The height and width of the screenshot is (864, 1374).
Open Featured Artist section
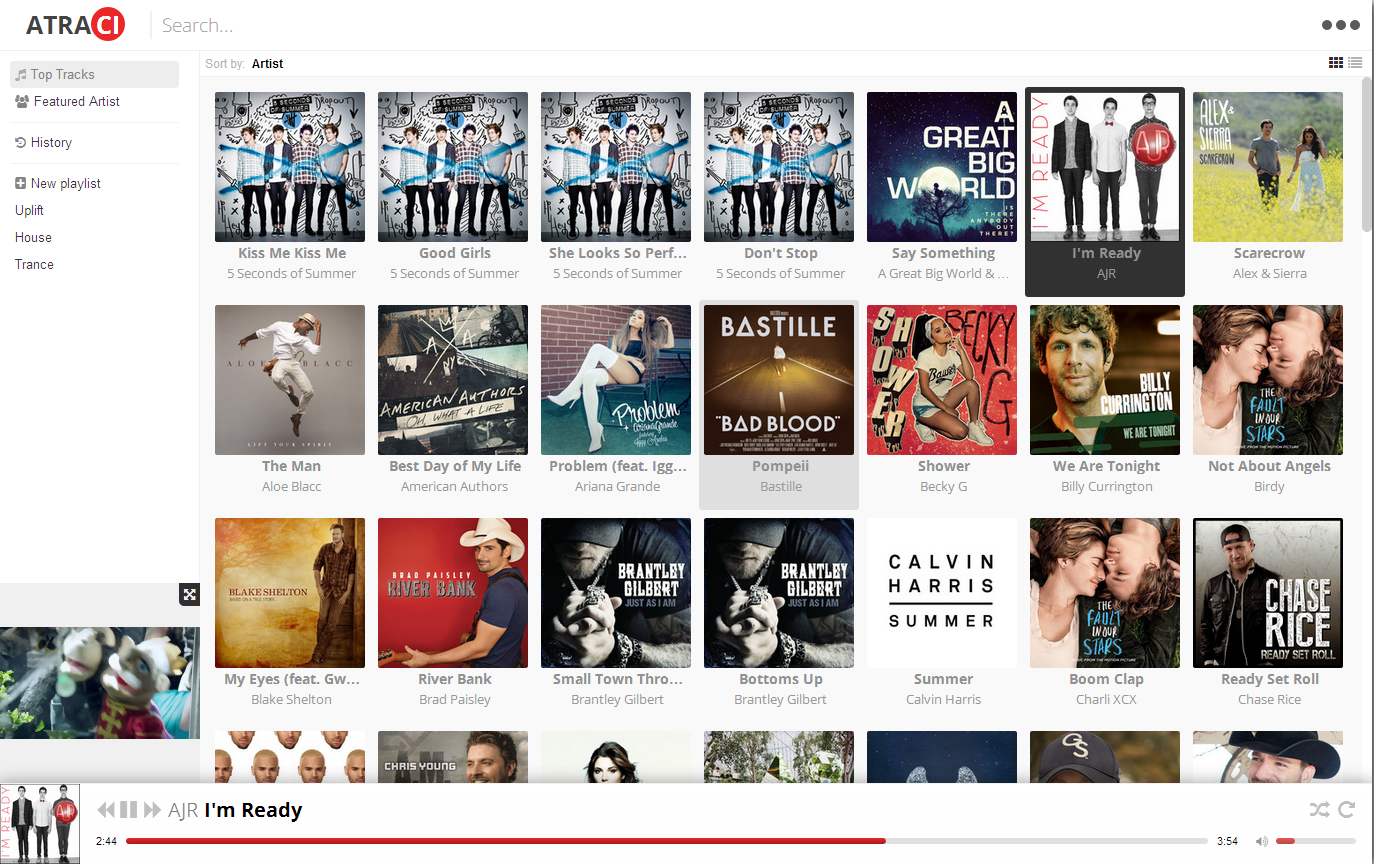pos(76,101)
